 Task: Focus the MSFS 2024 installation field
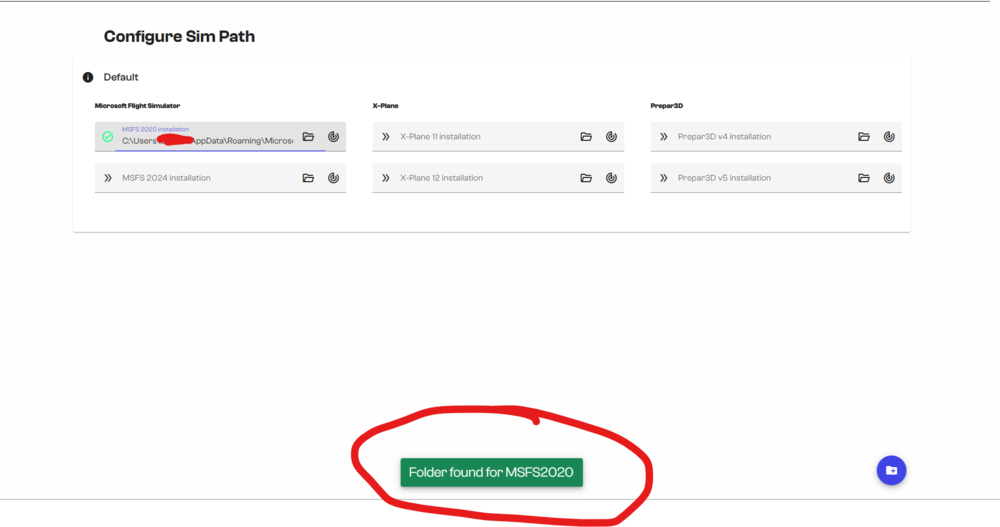point(200,178)
